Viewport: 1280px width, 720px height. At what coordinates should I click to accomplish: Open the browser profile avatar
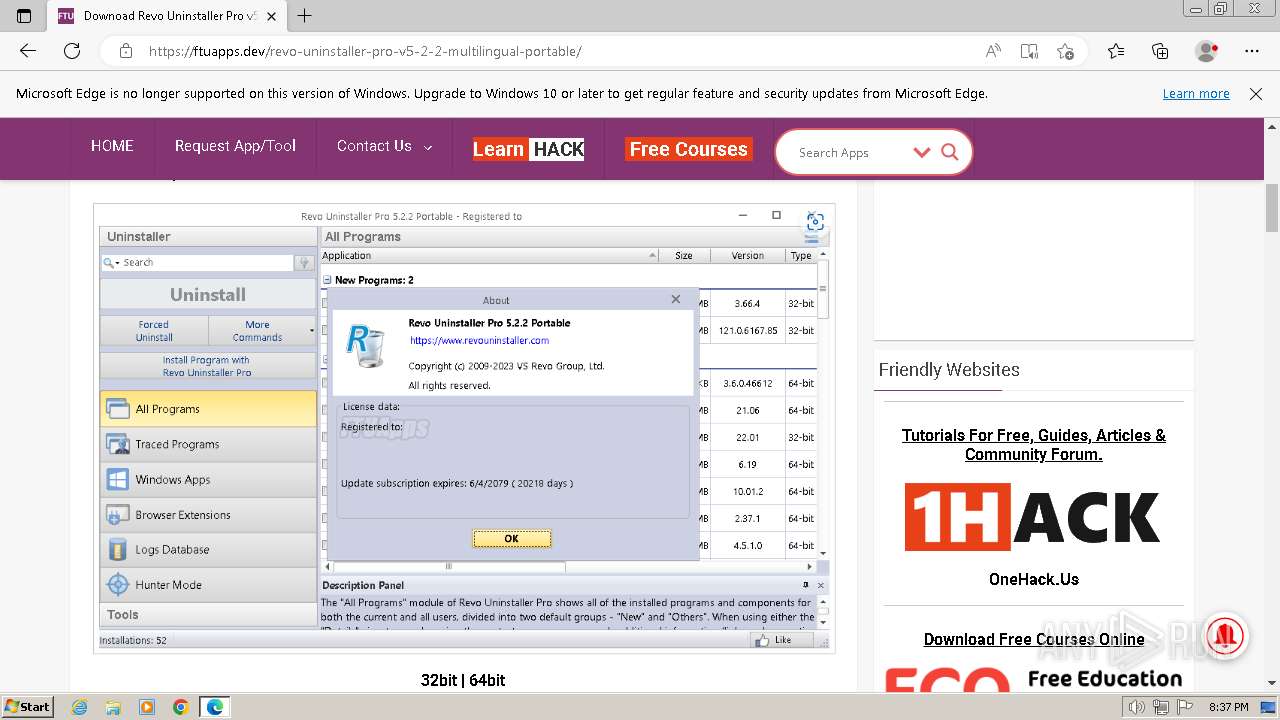1207,51
